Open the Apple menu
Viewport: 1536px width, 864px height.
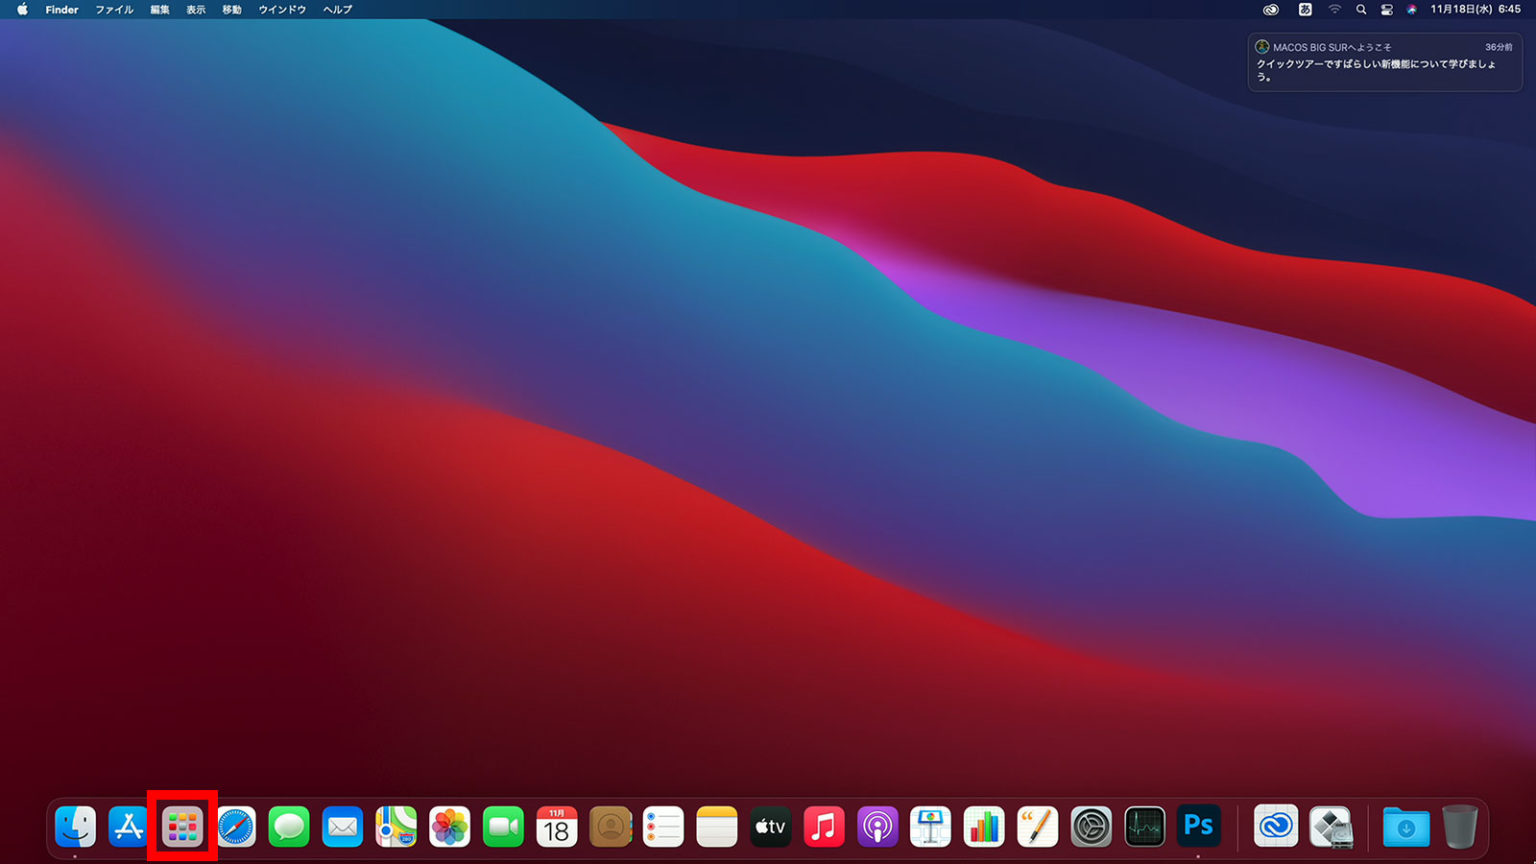pyautogui.click(x=22, y=9)
